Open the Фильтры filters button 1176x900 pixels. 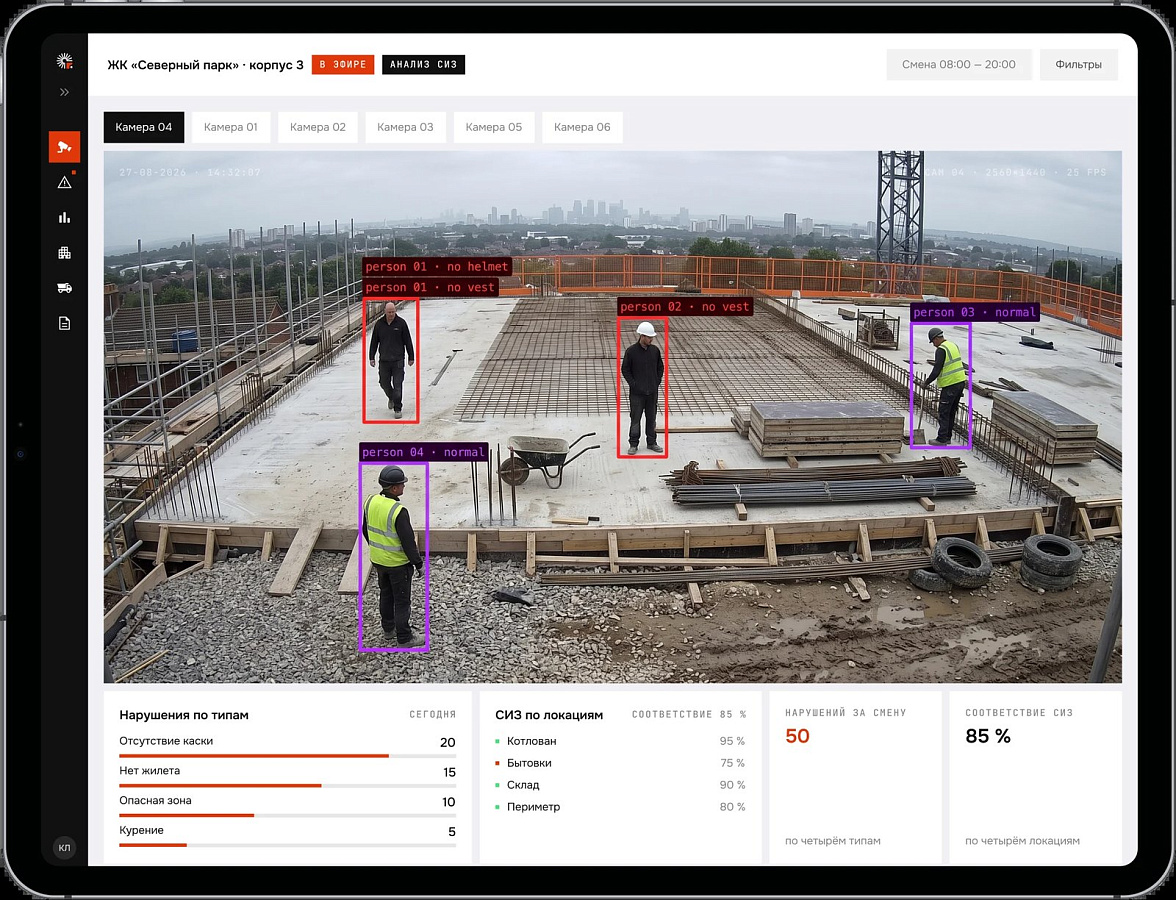[1078, 64]
